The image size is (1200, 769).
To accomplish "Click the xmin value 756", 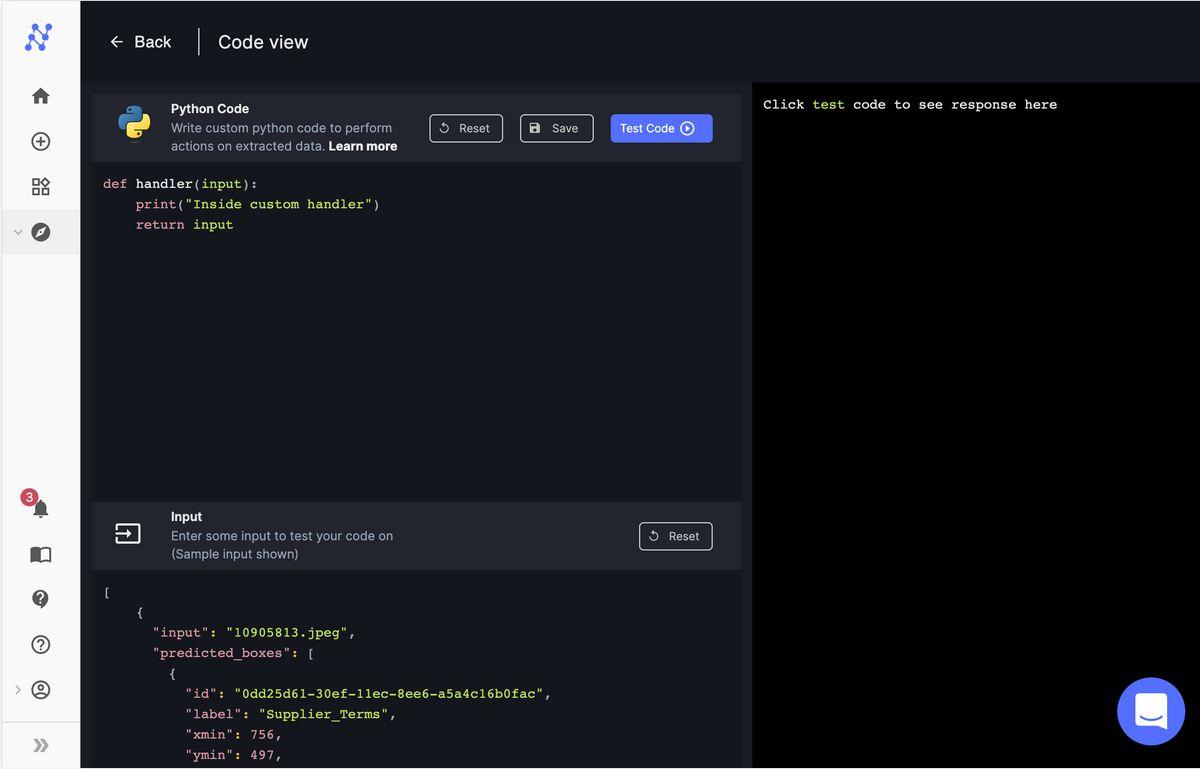I will (x=262, y=735).
